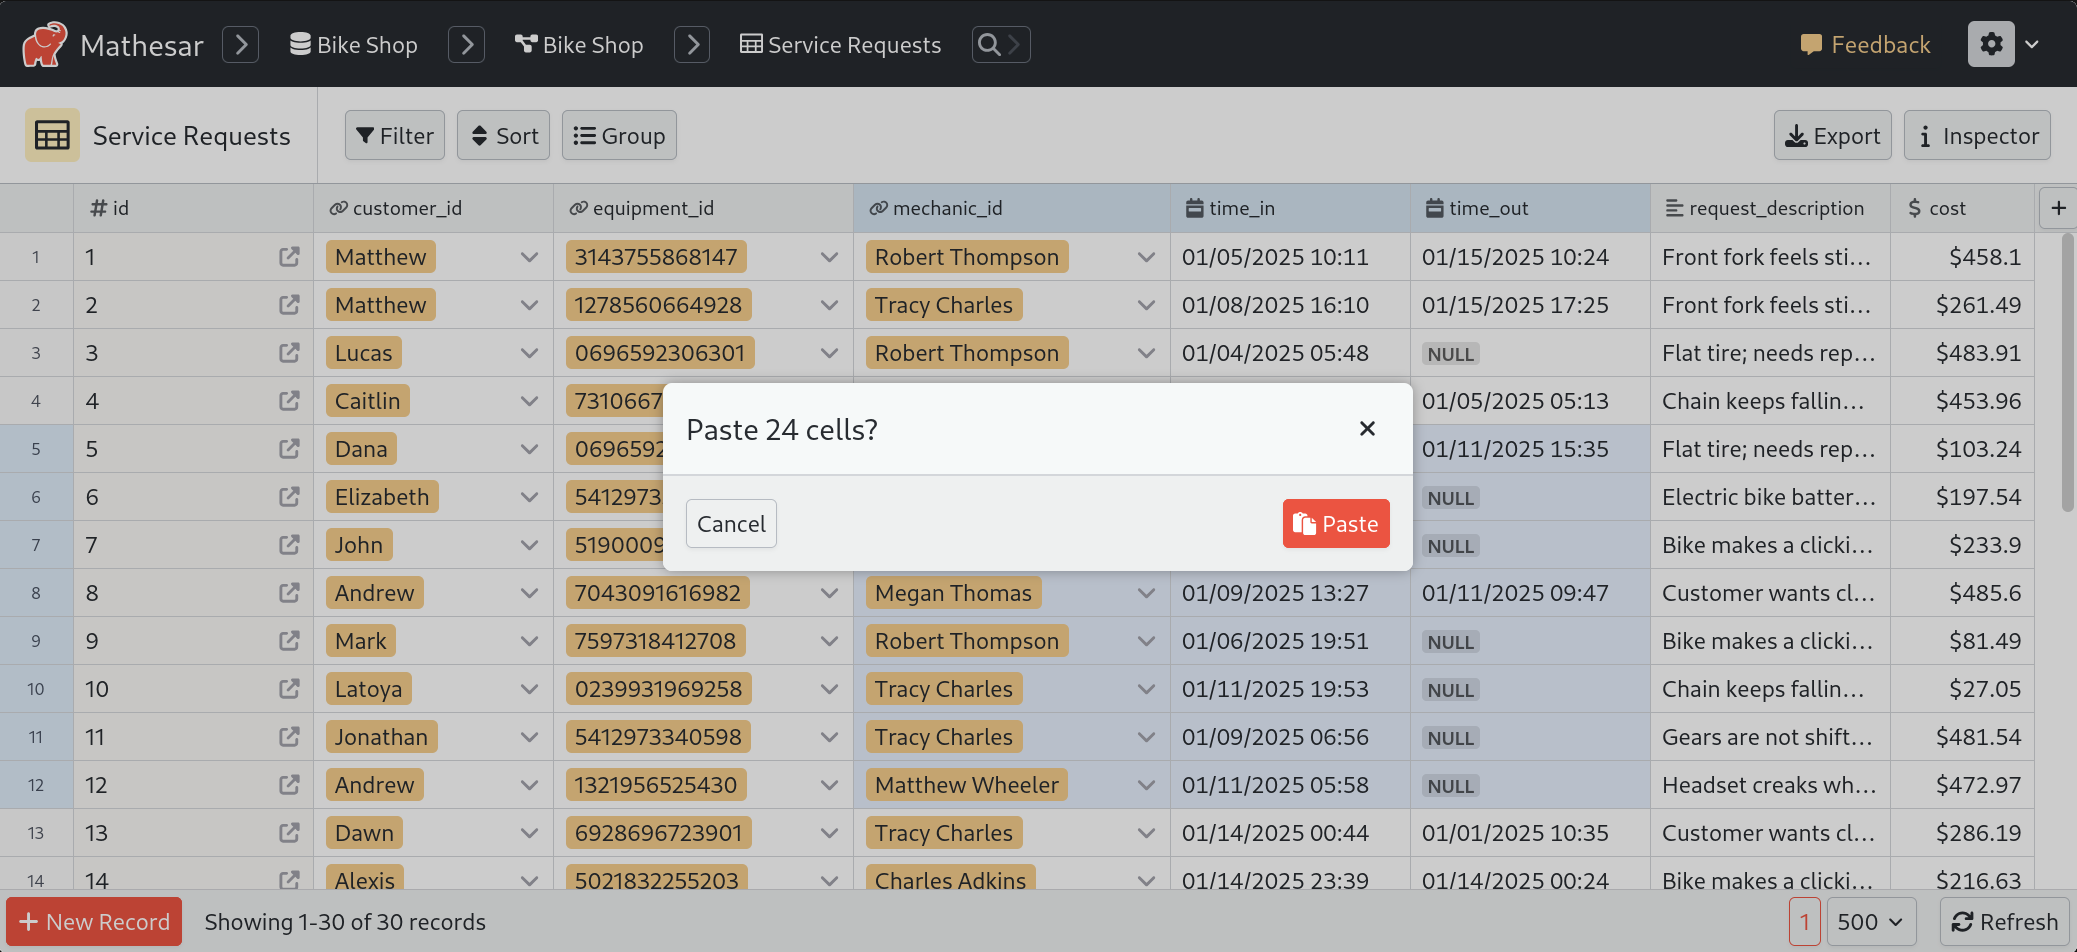Image resolution: width=2077 pixels, height=952 pixels.
Task: Open the Group options
Action: click(619, 135)
